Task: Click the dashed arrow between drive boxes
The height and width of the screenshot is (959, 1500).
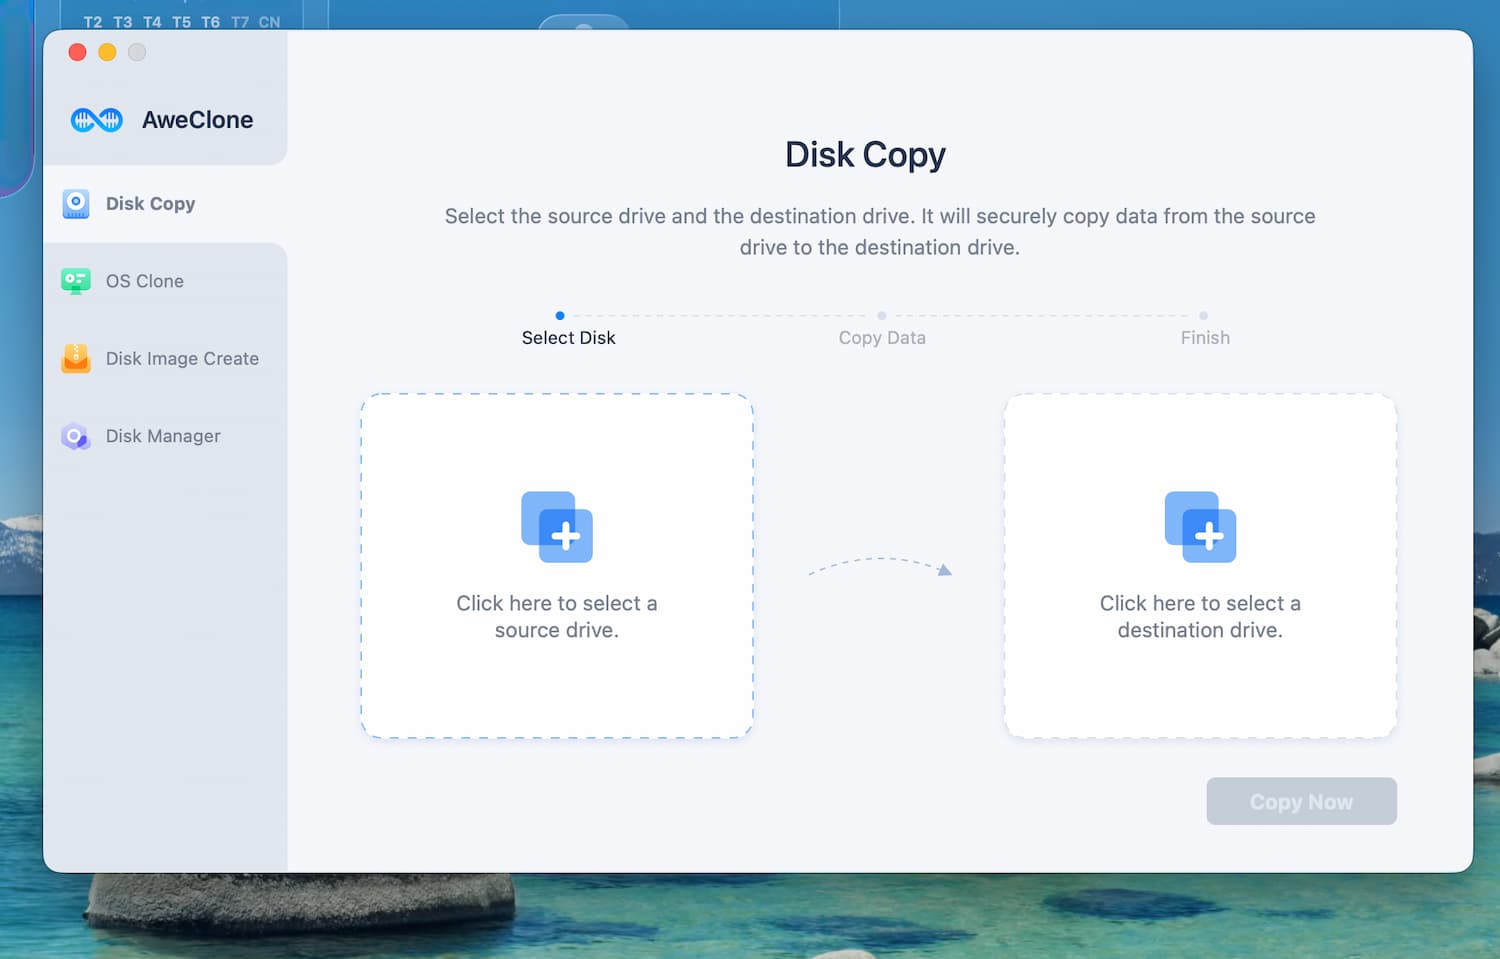Action: click(x=880, y=566)
